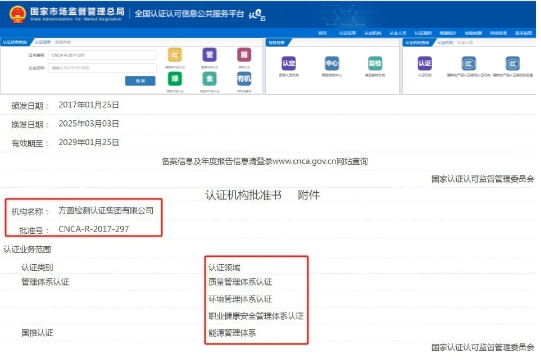The image size is (541, 361).
Task: Select the 检验检测 panel tab
Action: click(277, 42)
